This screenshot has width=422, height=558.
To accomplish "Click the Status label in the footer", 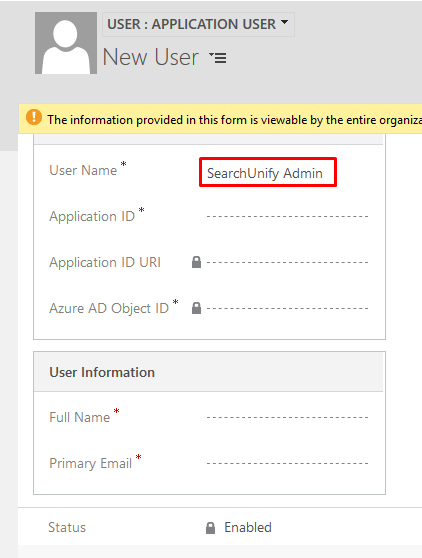I will 67,527.
